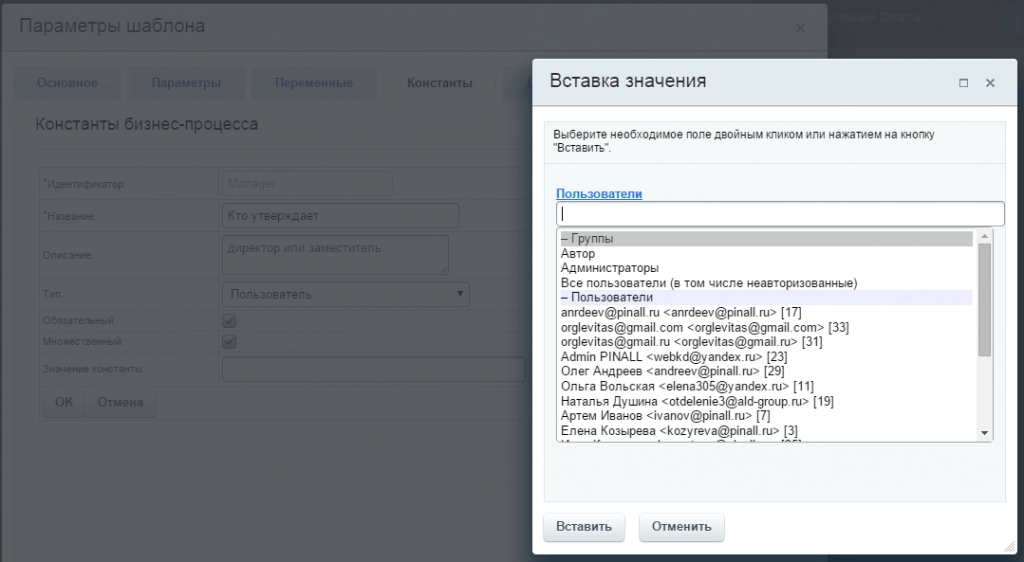This screenshot has height=562, width=1024.
Task: Close the Вставка значения dialog
Action: click(x=990, y=83)
